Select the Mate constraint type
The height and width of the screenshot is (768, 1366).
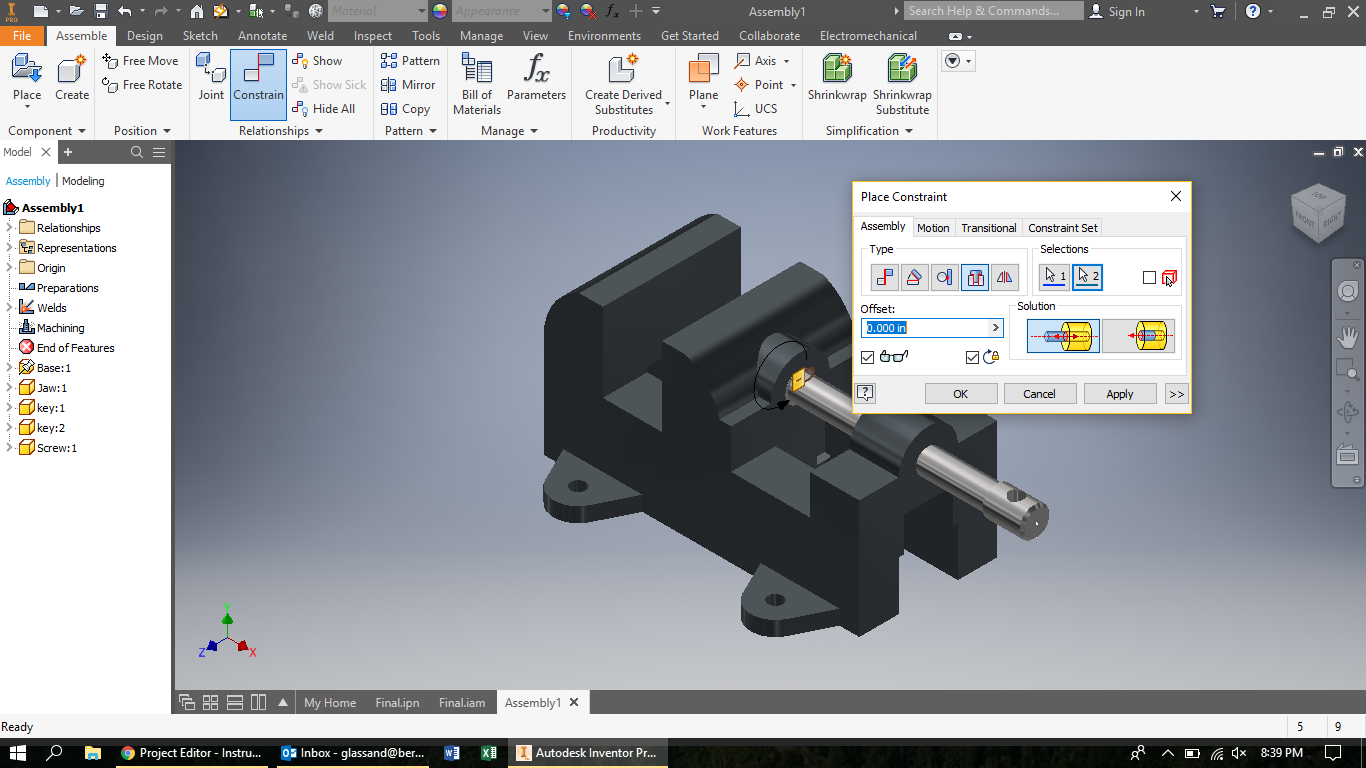884,277
